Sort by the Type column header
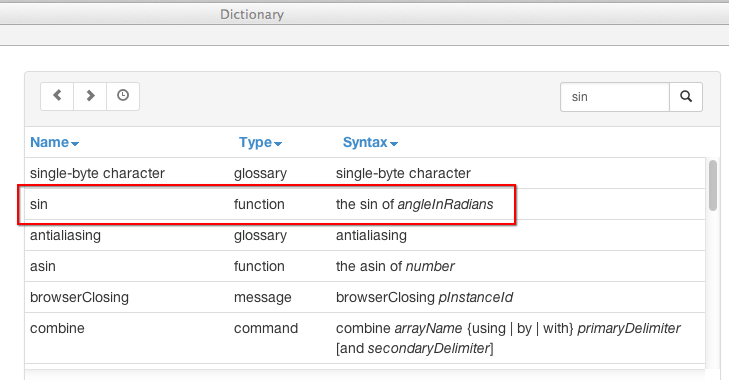This screenshot has width=729, height=380. [260, 142]
